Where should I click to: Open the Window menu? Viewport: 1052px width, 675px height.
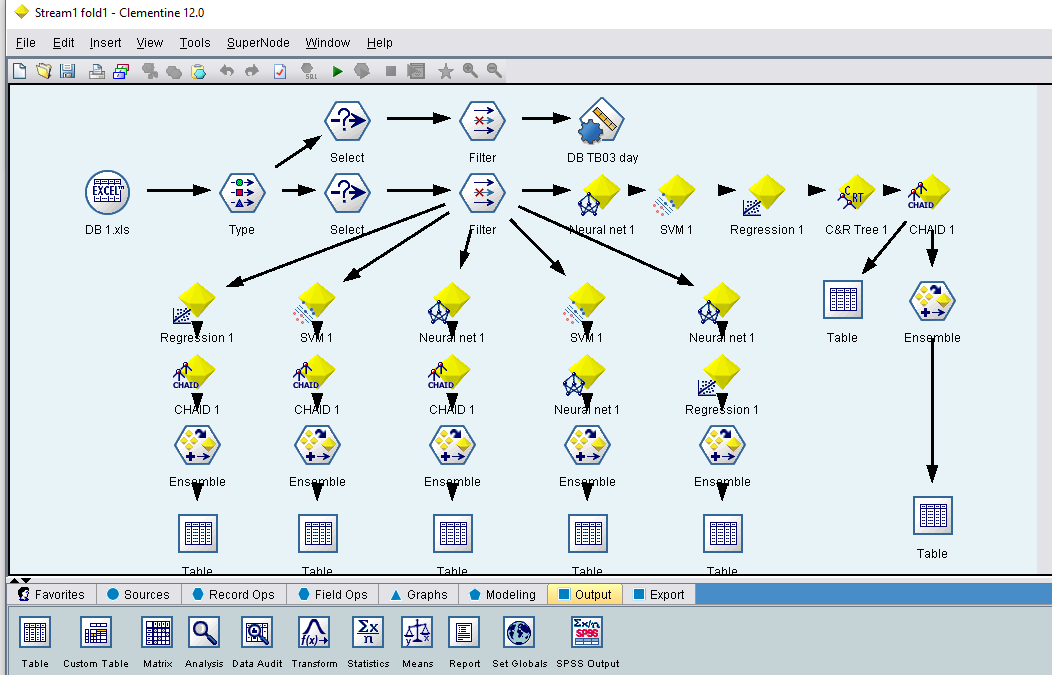[x=327, y=43]
